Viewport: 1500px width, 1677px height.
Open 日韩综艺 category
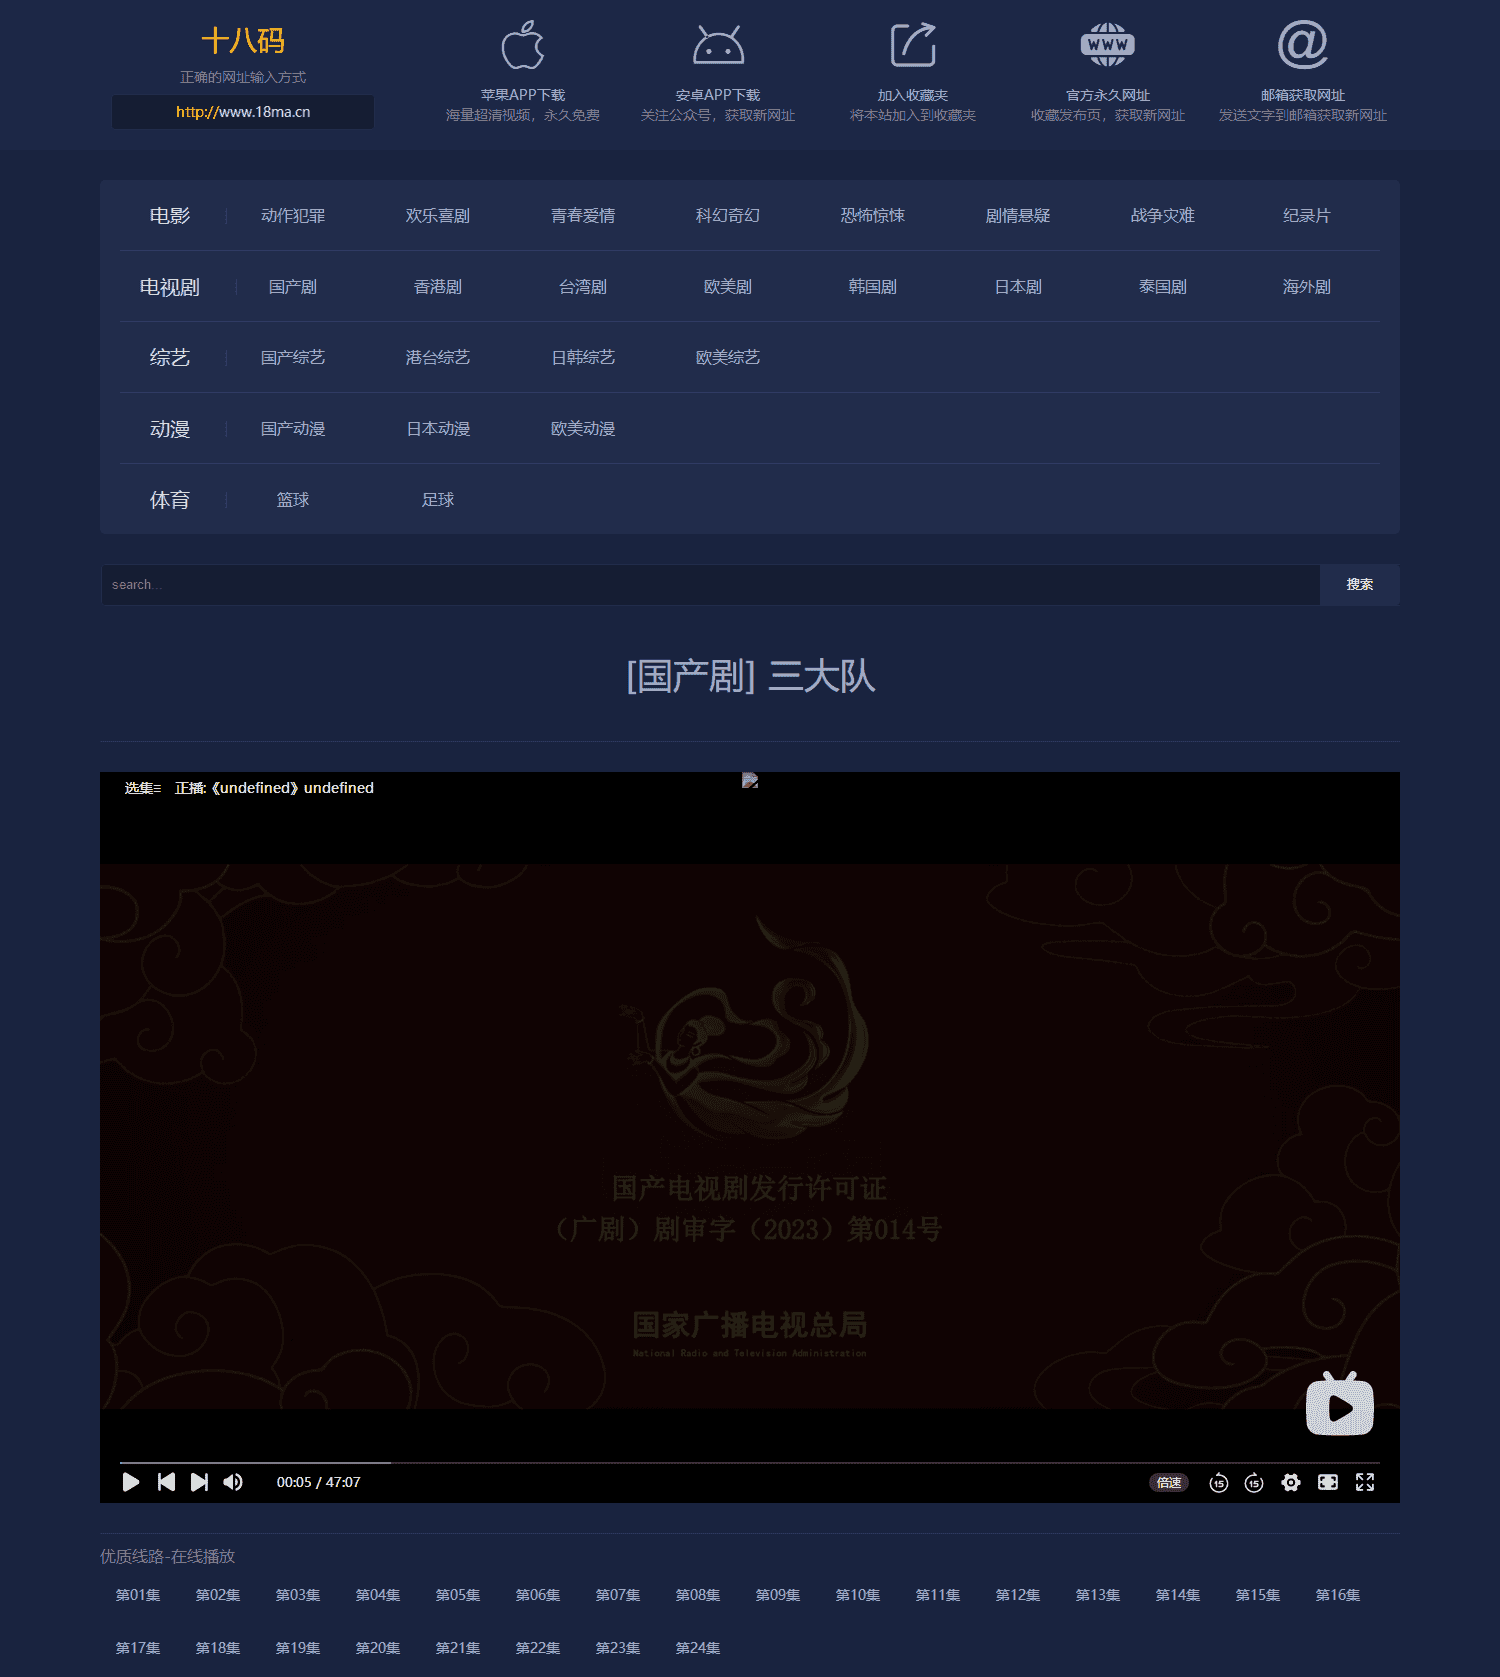coord(583,358)
